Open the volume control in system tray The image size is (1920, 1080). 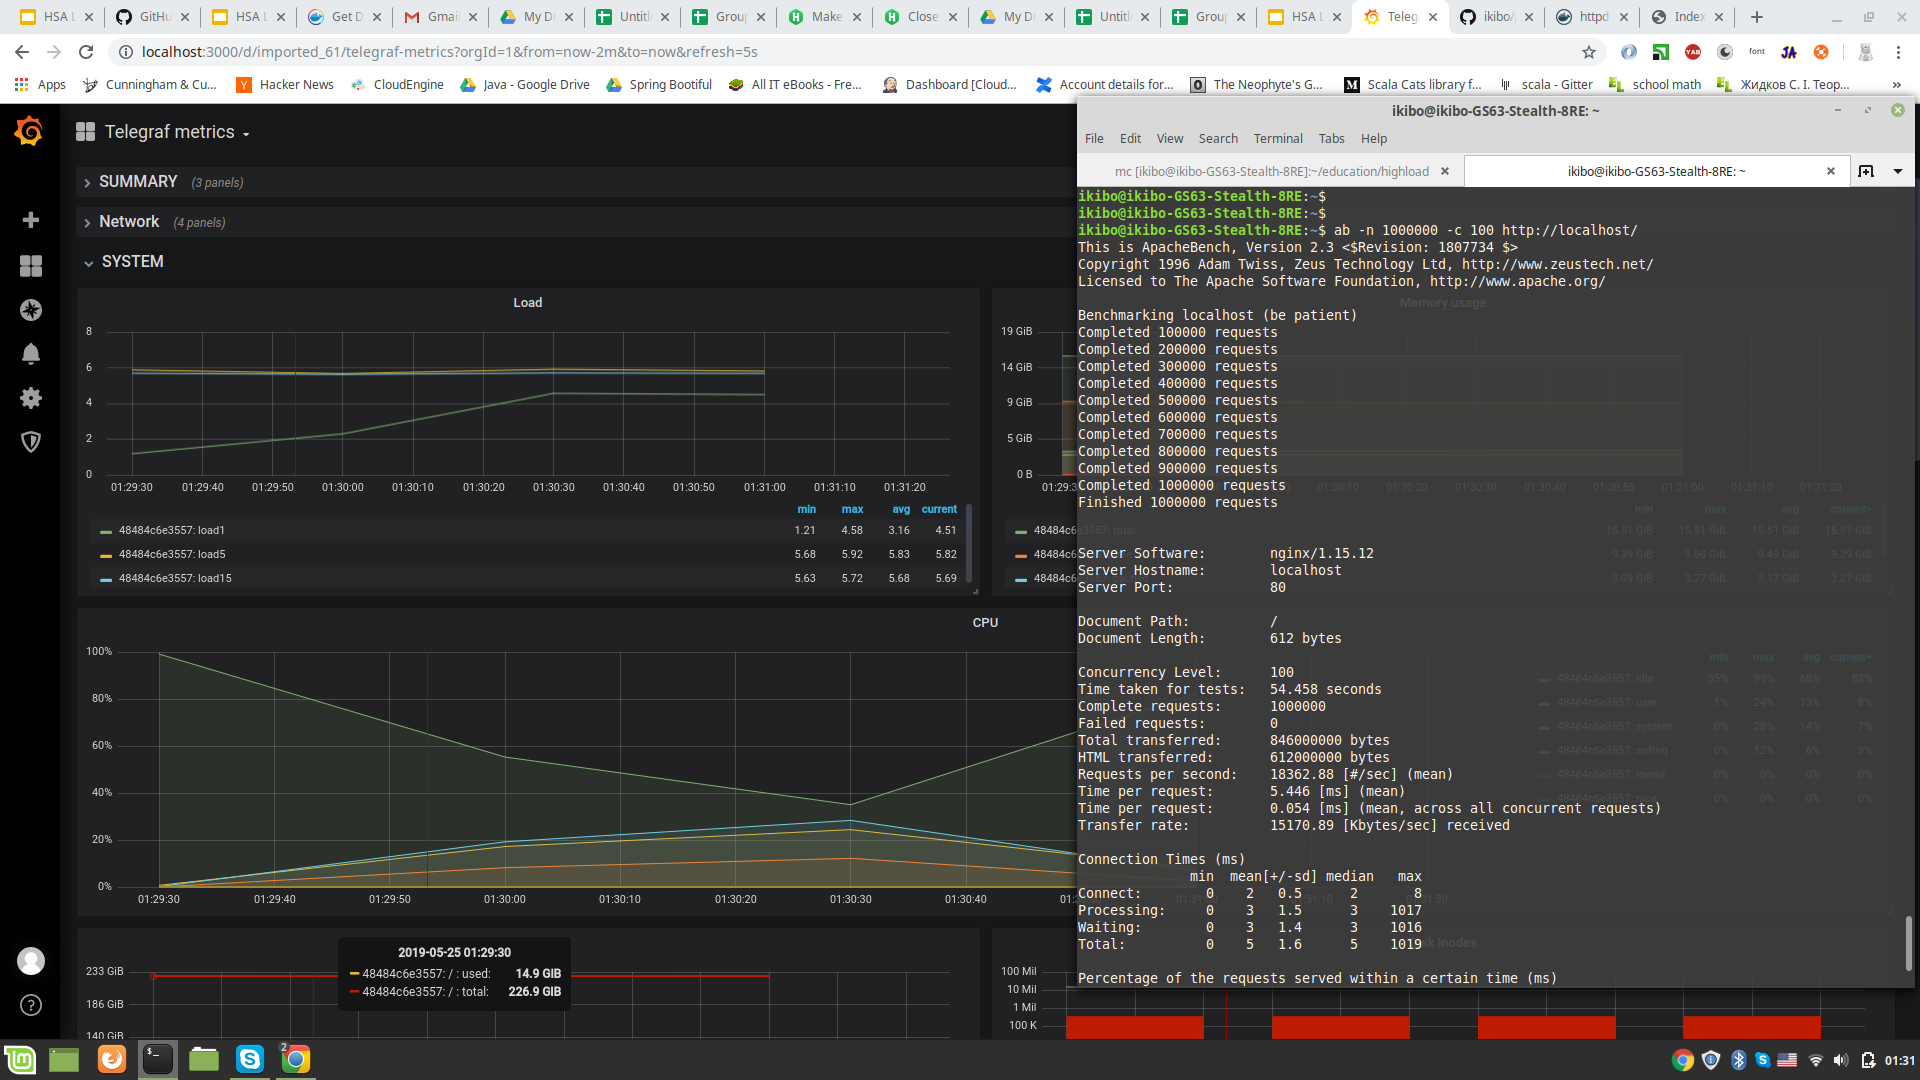[1841, 1060]
